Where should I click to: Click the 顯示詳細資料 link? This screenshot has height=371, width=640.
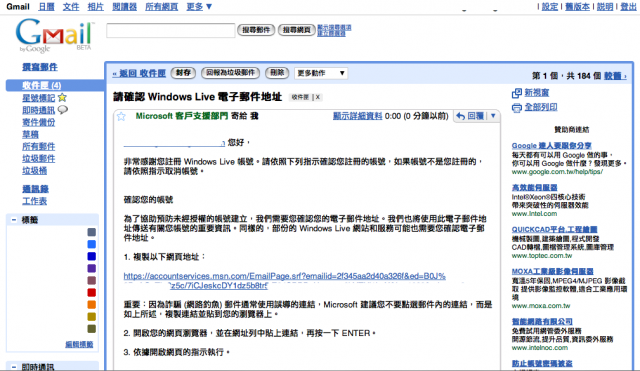click(x=358, y=116)
